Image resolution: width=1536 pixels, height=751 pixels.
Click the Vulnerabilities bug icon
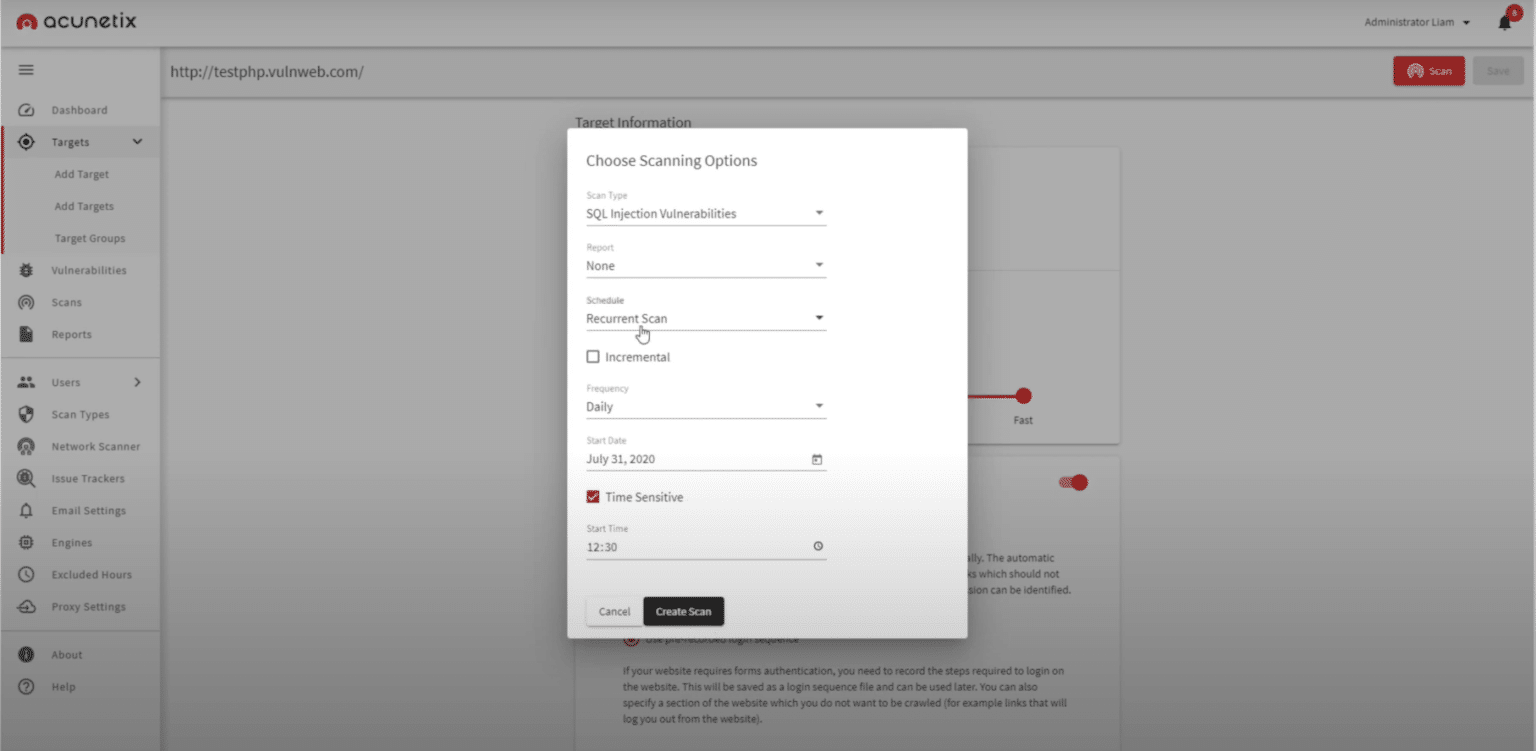coord(27,270)
